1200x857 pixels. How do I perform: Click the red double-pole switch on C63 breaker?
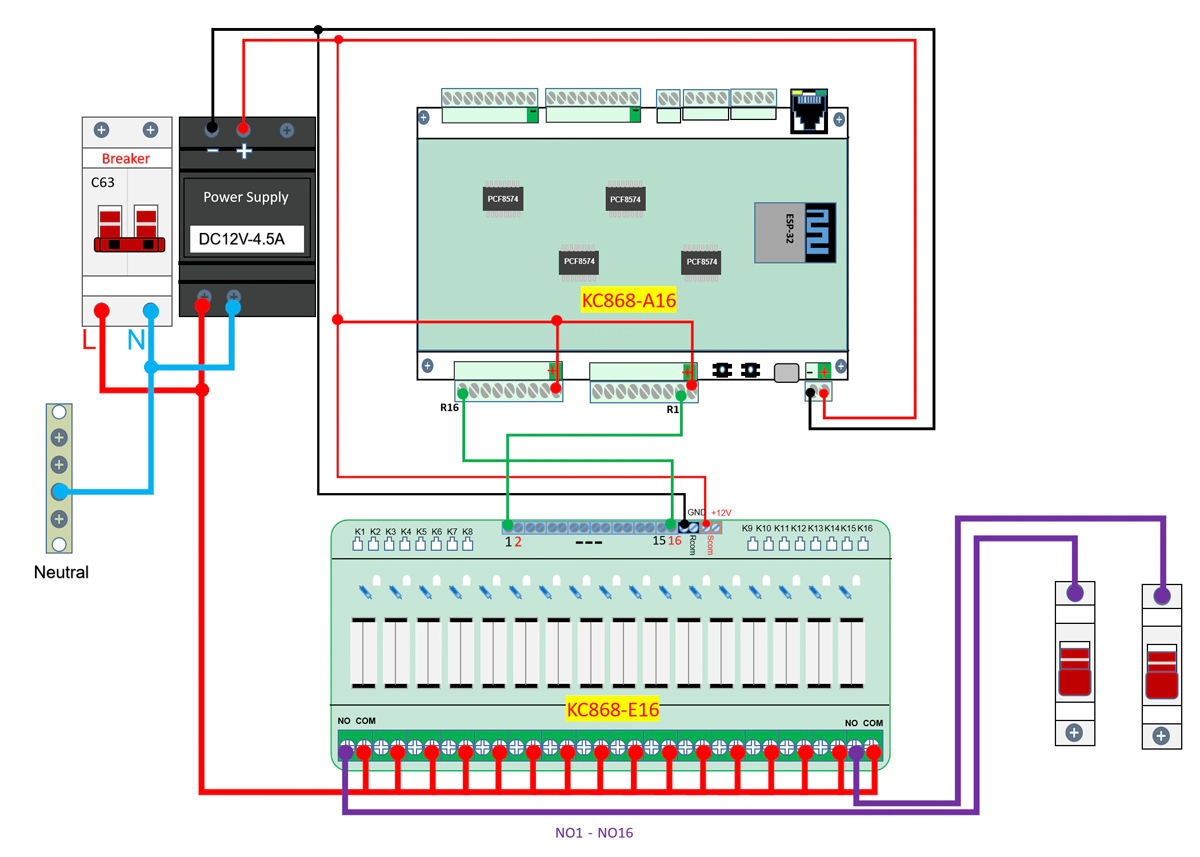coord(130,229)
